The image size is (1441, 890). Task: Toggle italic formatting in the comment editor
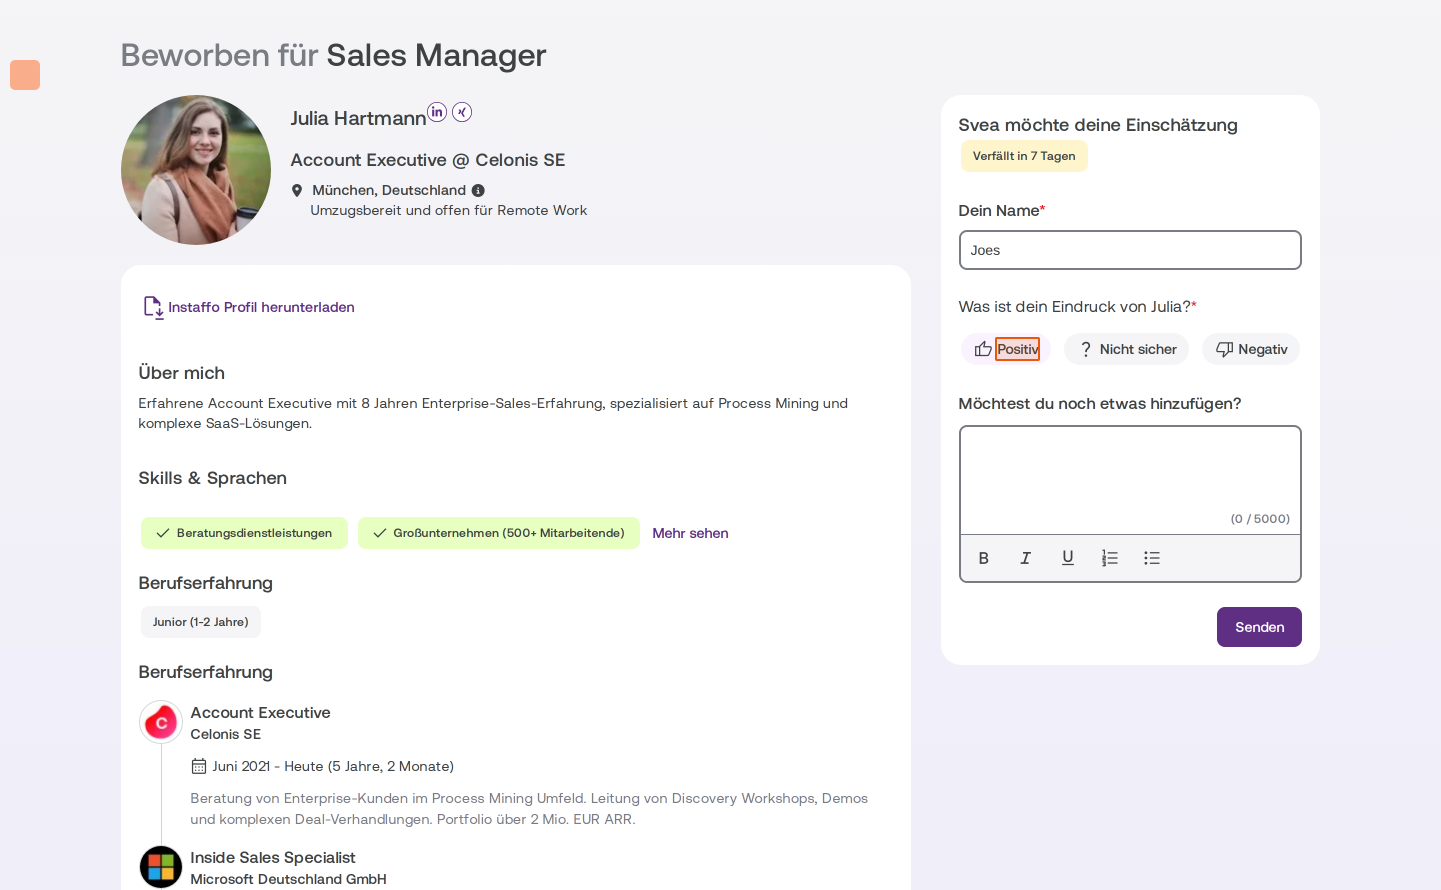[x=1026, y=558]
